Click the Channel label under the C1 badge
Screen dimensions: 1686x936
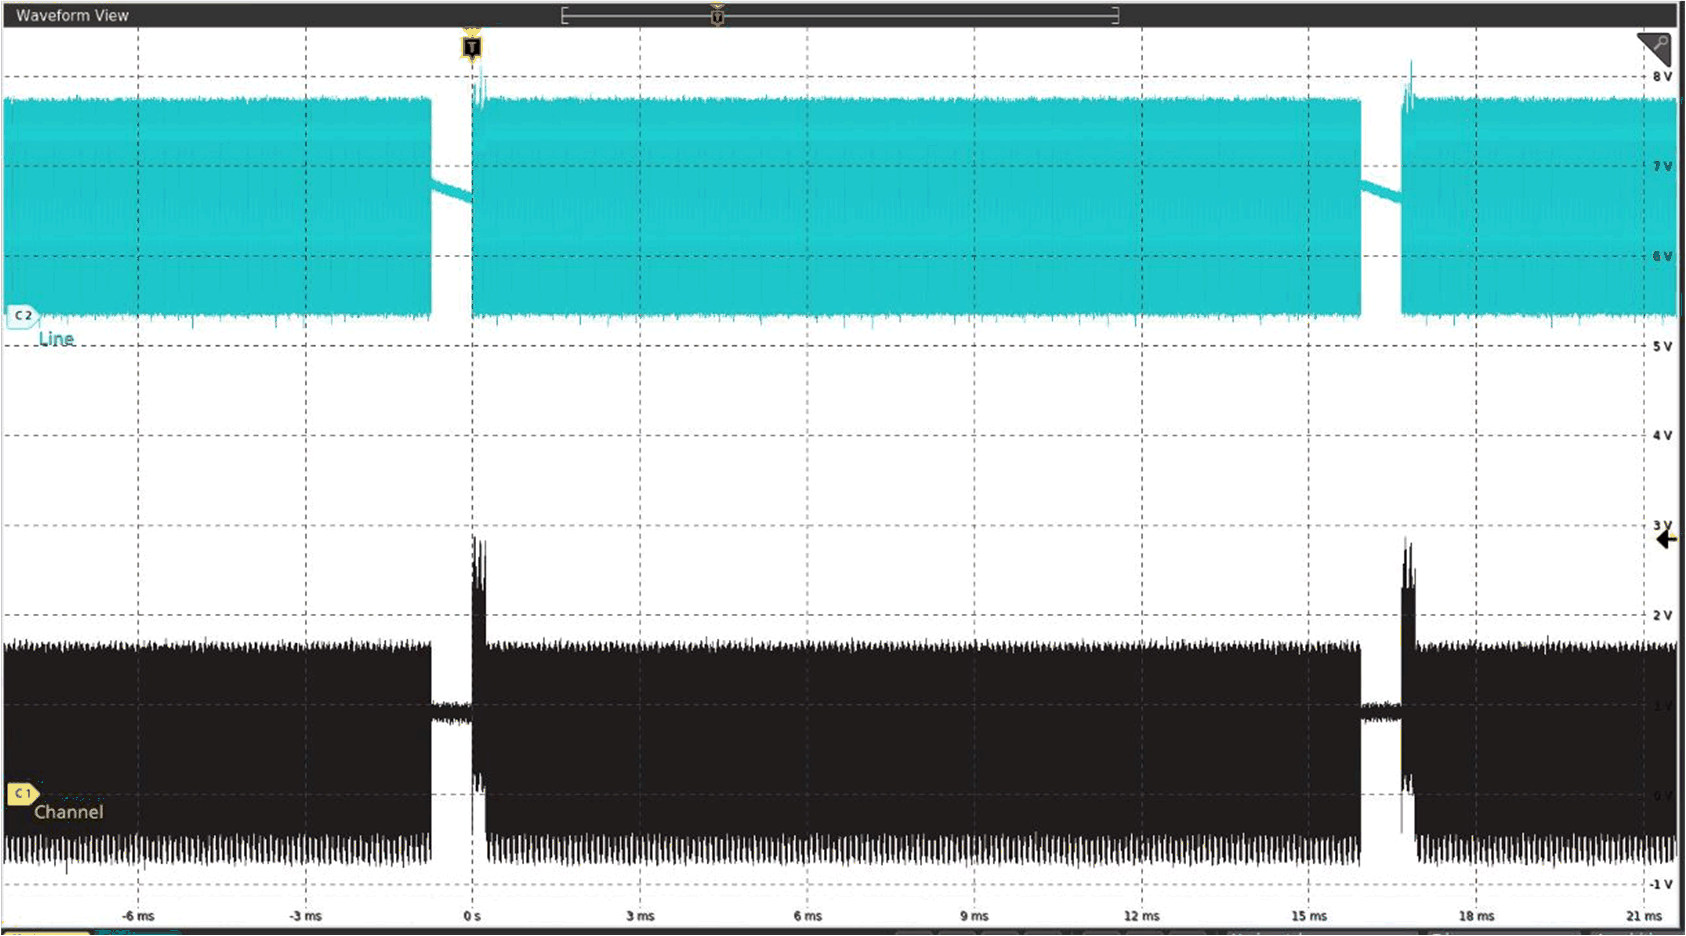[x=68, y=813]
